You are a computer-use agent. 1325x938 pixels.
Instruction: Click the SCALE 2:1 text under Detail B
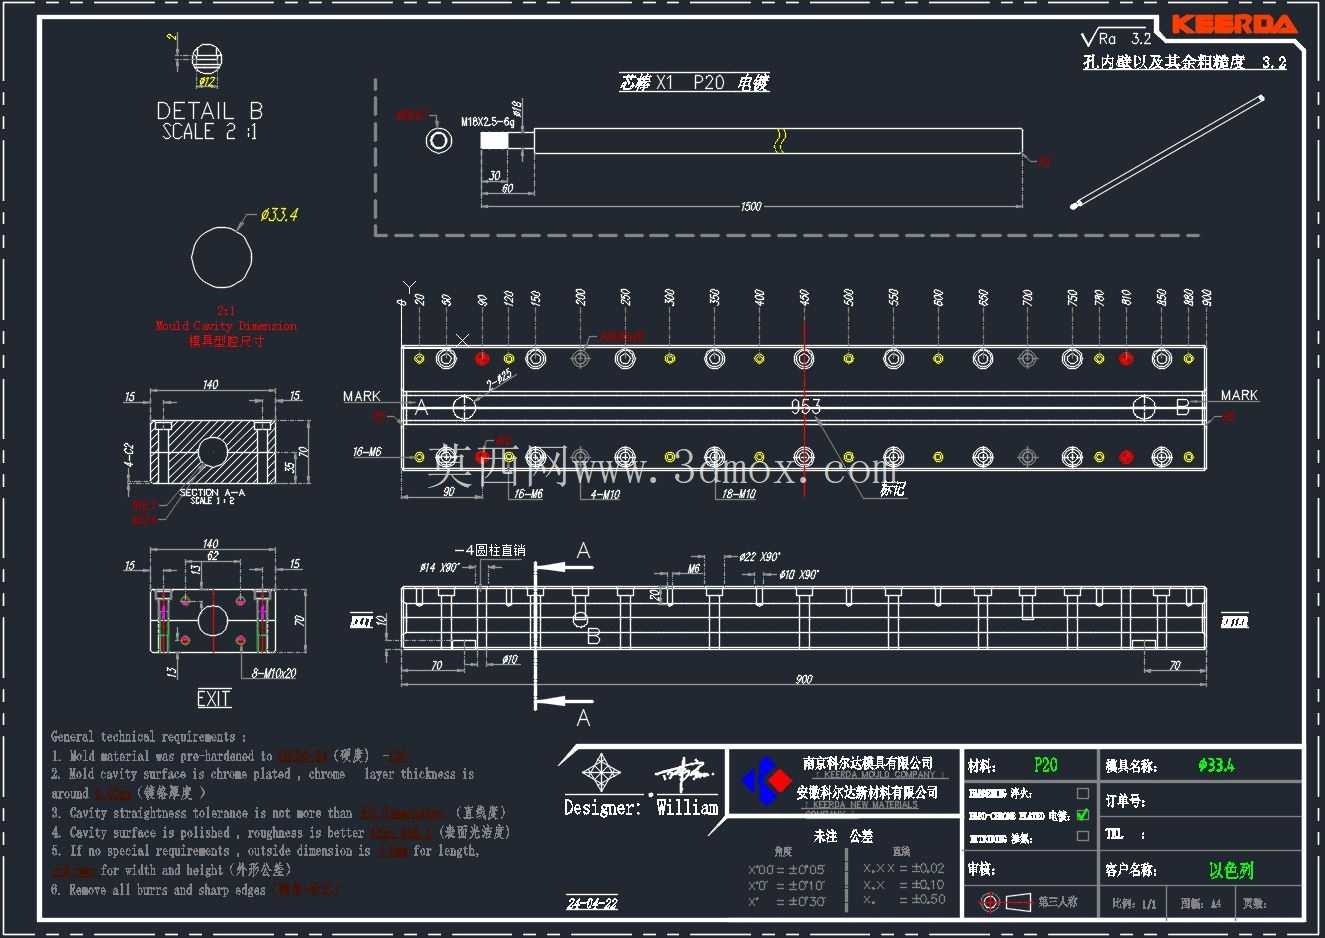pos(210,132)
